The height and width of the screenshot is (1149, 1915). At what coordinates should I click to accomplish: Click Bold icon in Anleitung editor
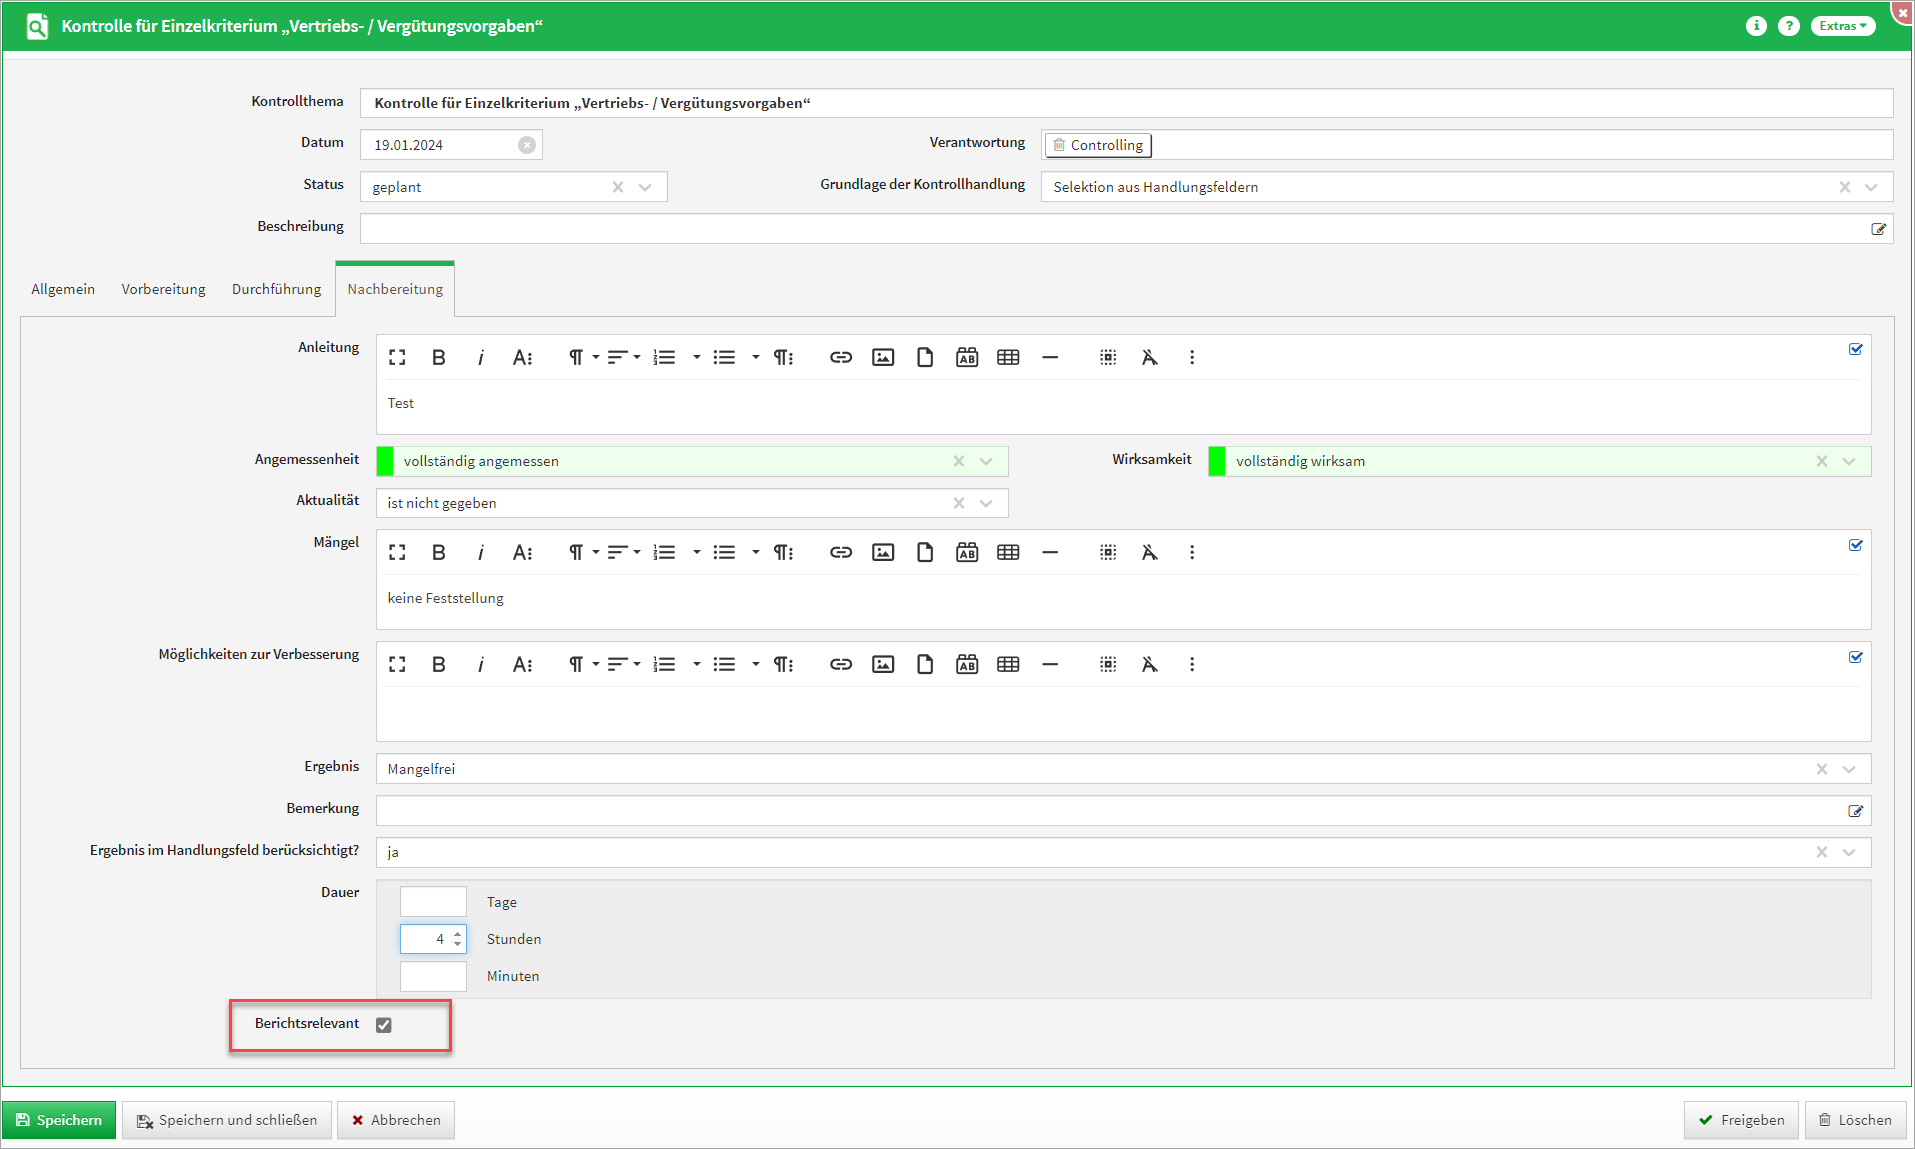click(438, 358)
